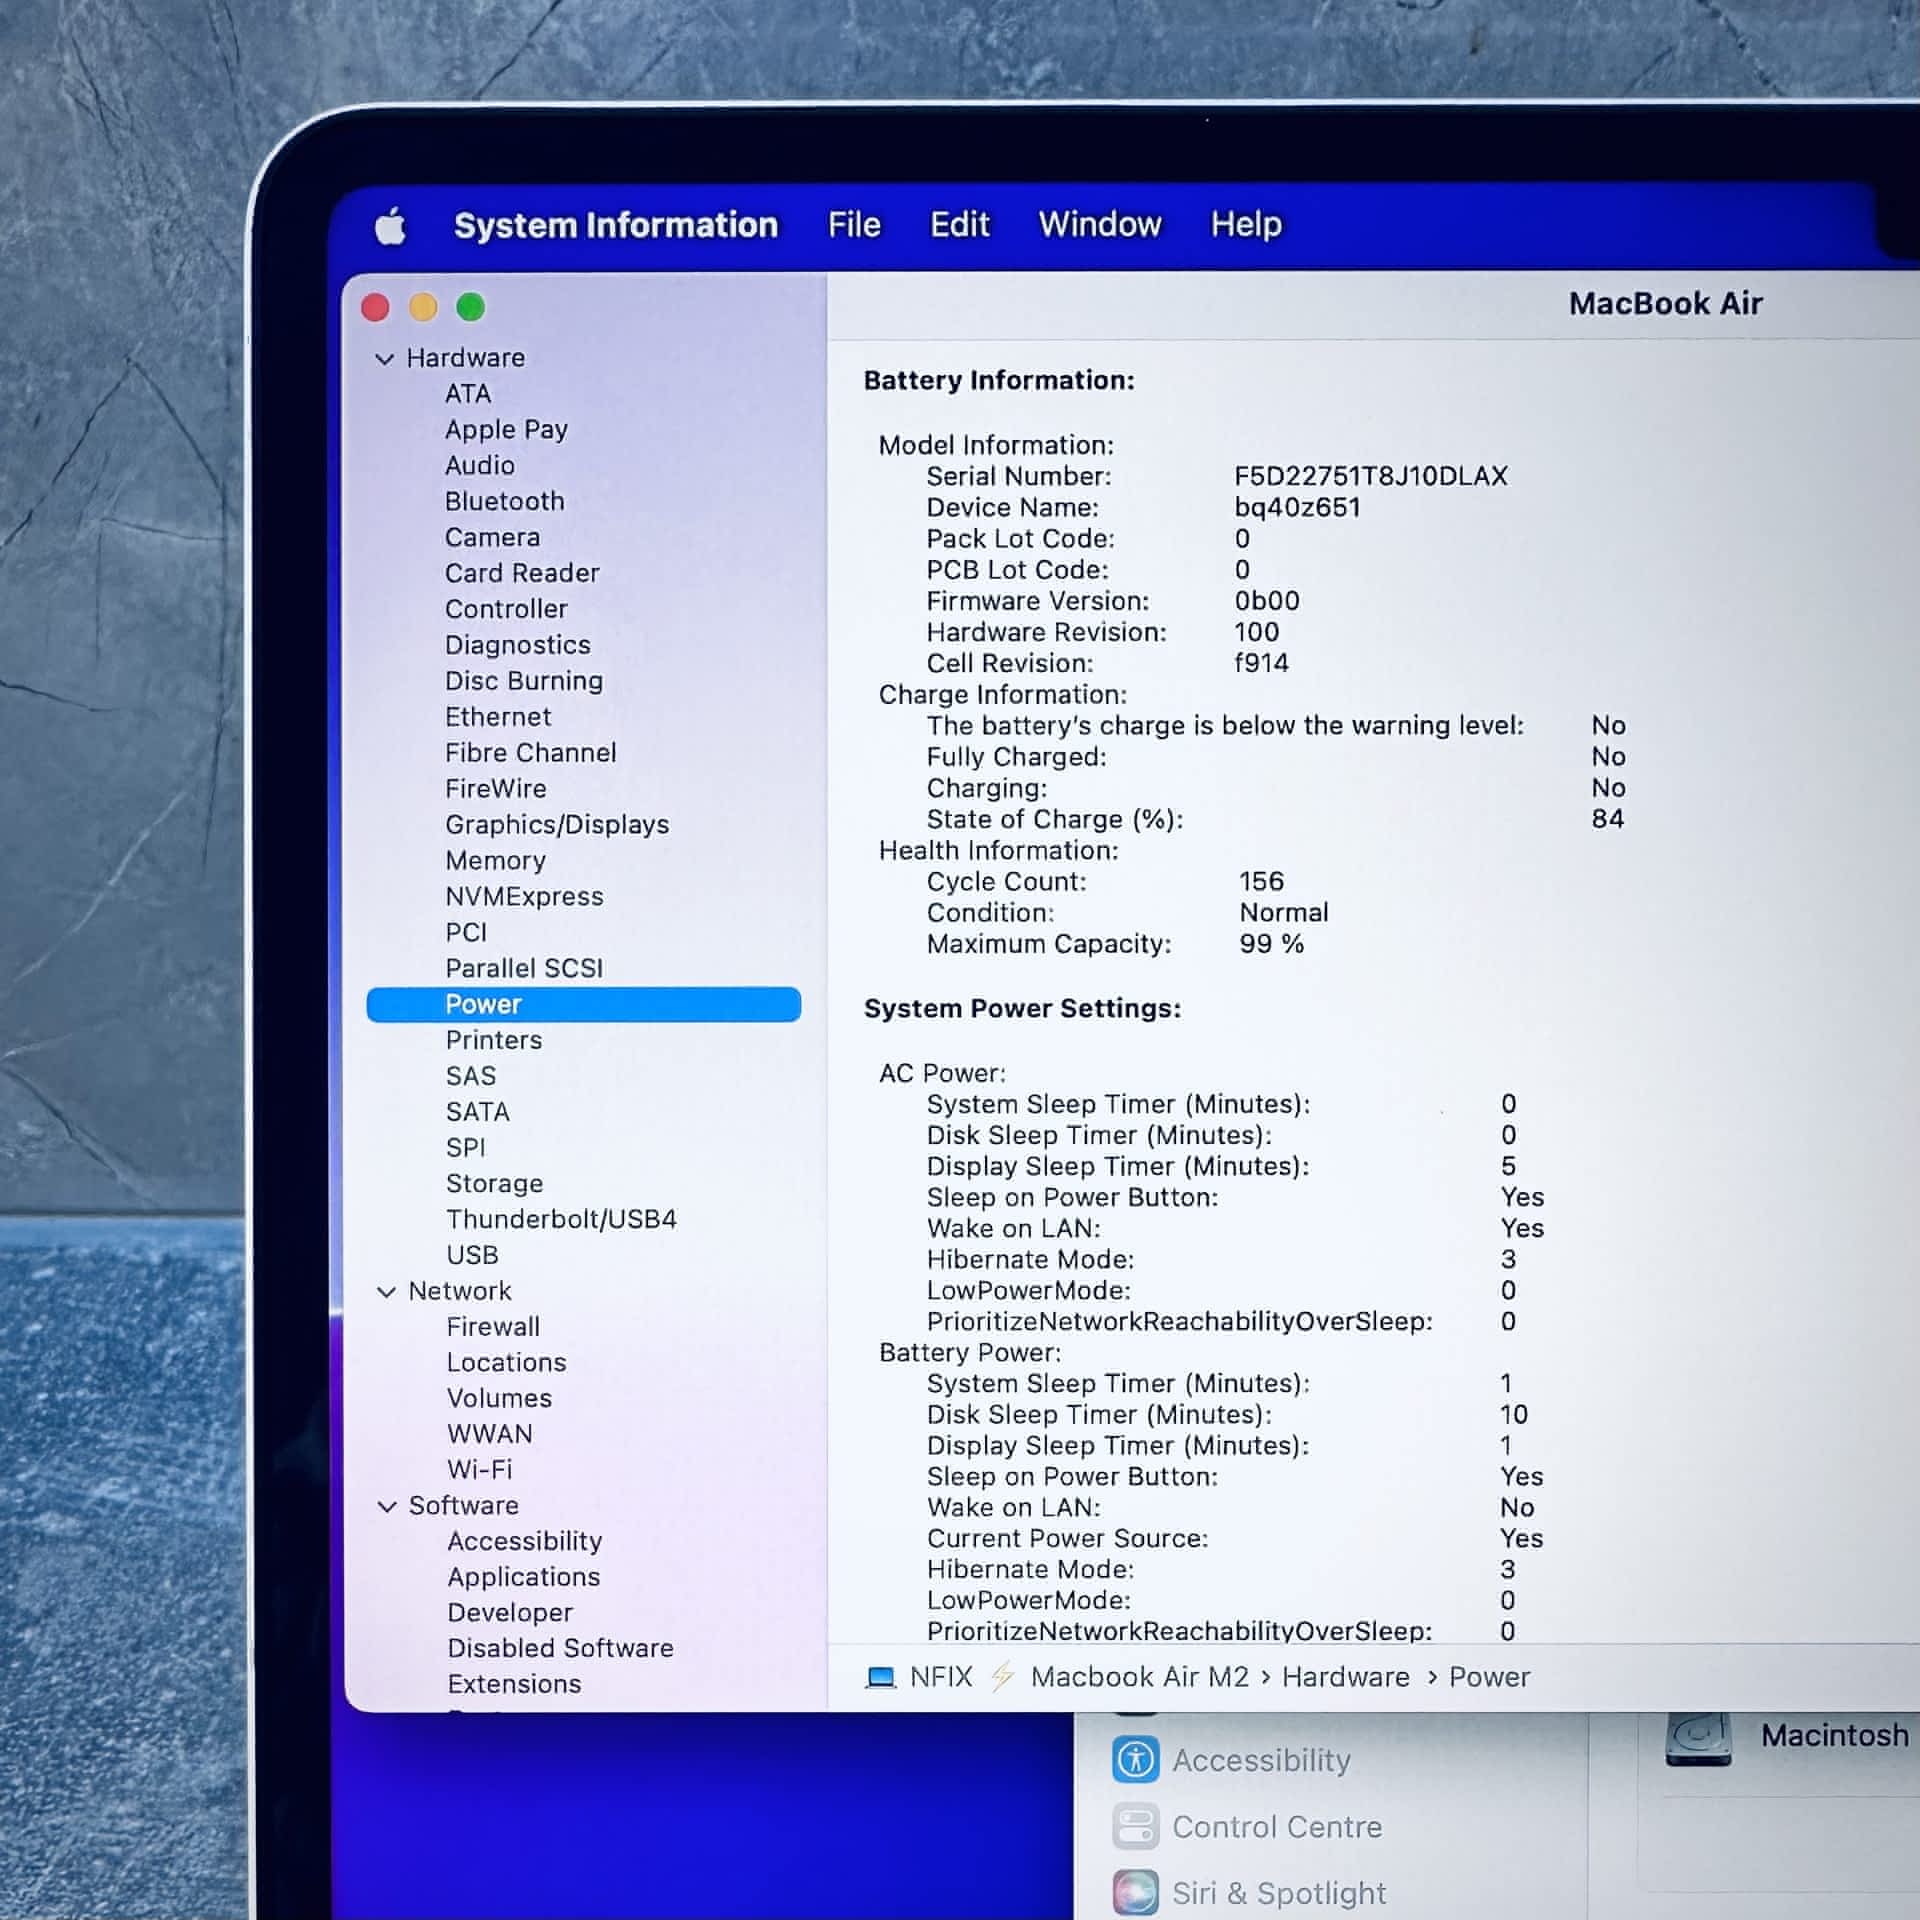The image size is (1920, 1920).
Task: Click the green full-screen window button
Action: (x=470, y=307)
